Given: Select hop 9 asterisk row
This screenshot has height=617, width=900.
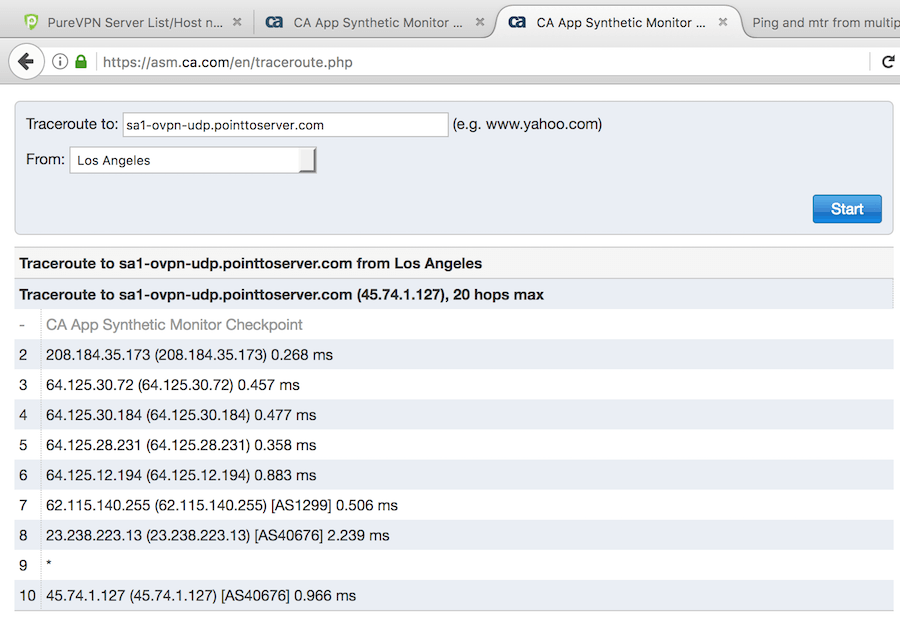Looking at the screenshot, I should pyautogui.click(x=453, y=565).
